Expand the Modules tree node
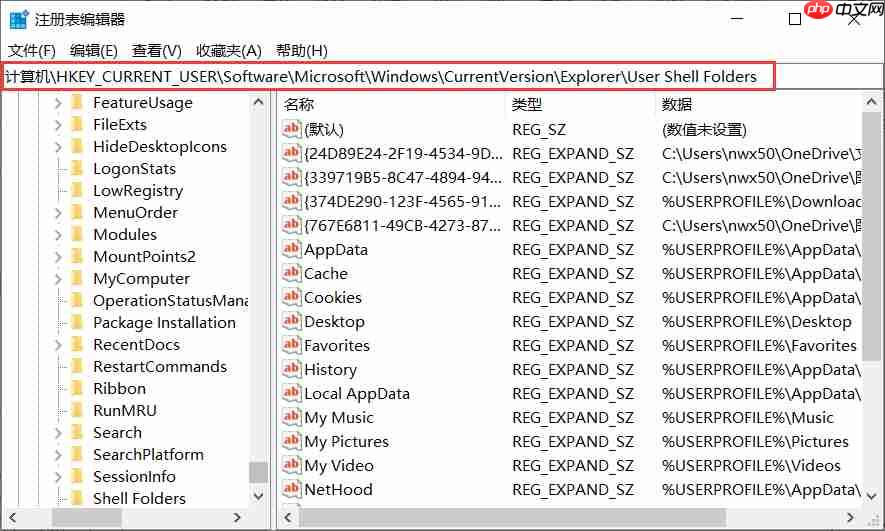This screenshot has width=885, height=531. [x=58, y=235]
